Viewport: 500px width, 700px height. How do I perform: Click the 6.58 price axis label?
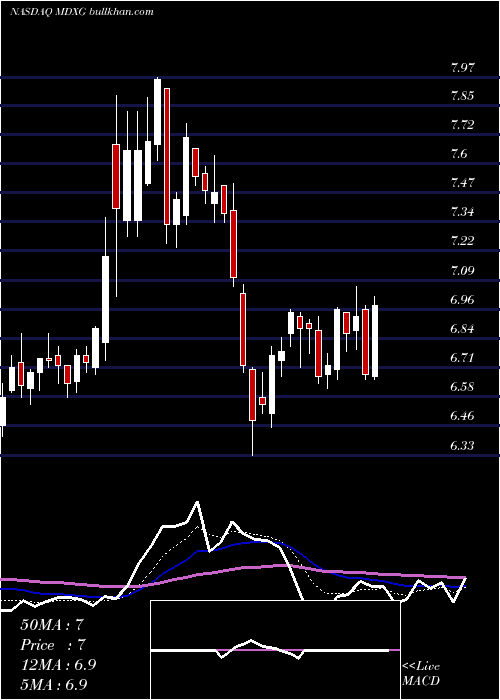click(x=463, y=386)
